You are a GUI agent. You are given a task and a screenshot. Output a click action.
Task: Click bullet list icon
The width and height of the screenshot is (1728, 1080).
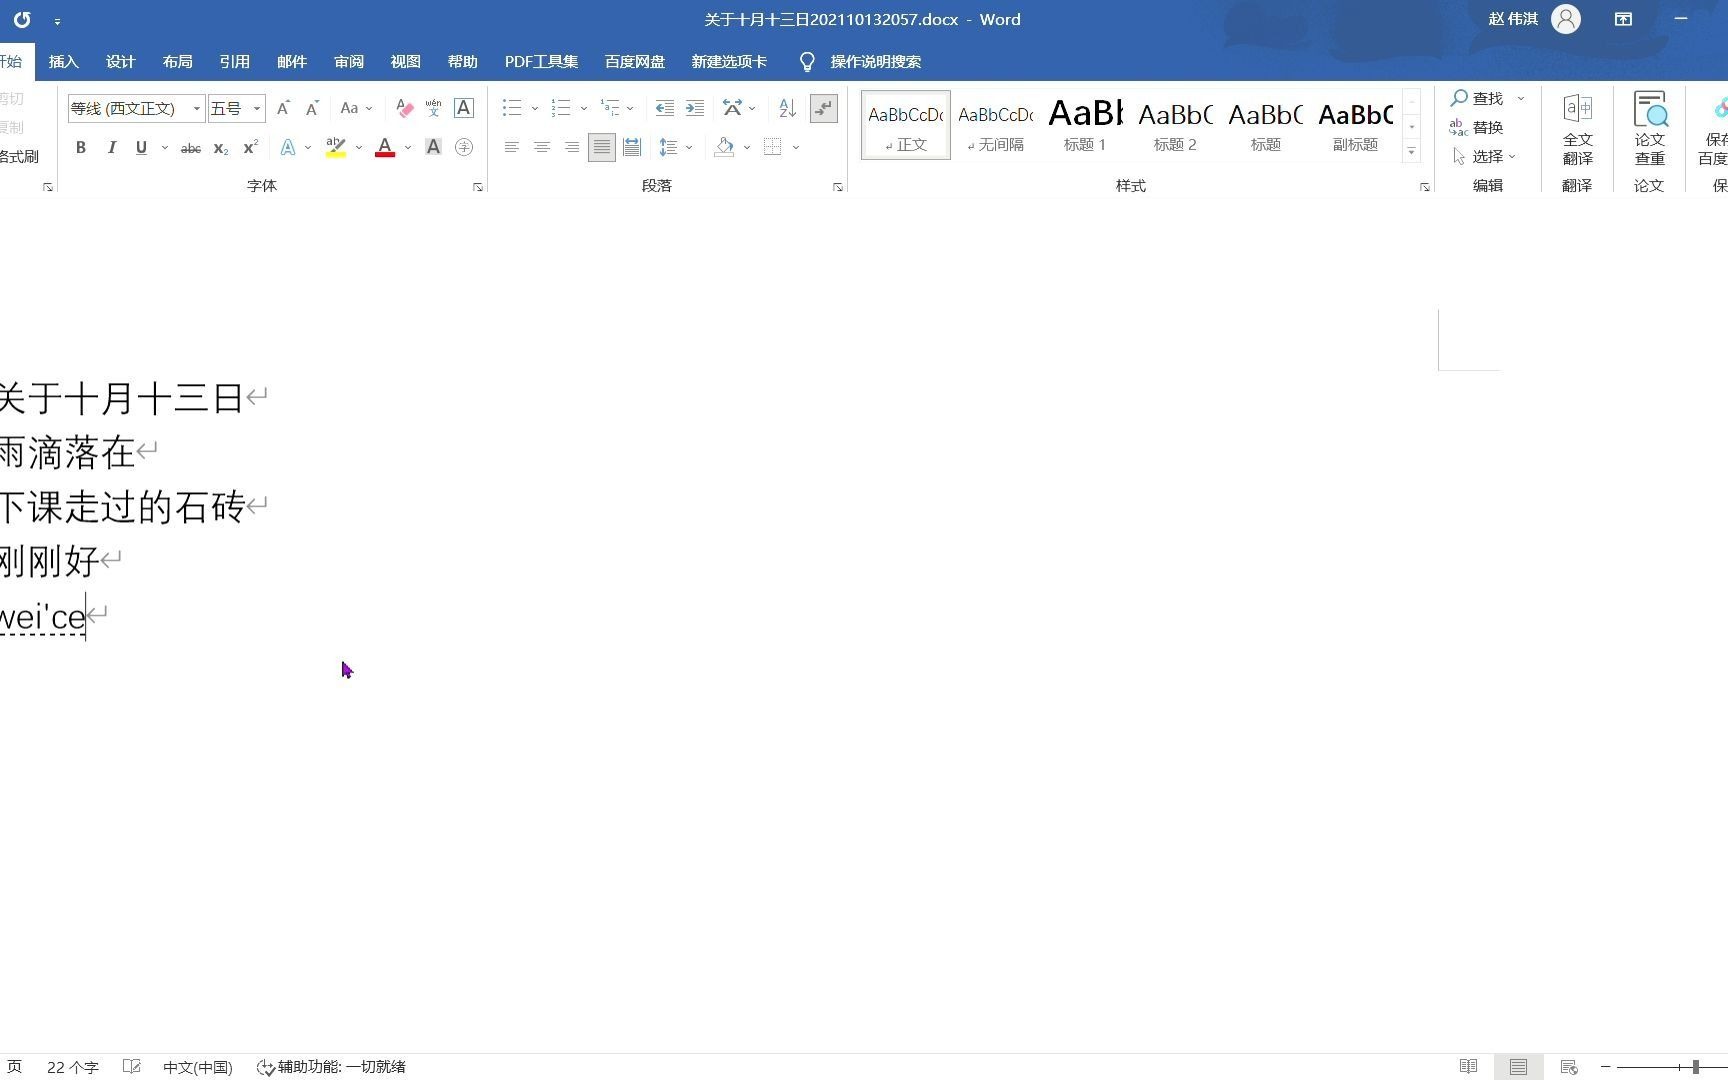point(512,108)
